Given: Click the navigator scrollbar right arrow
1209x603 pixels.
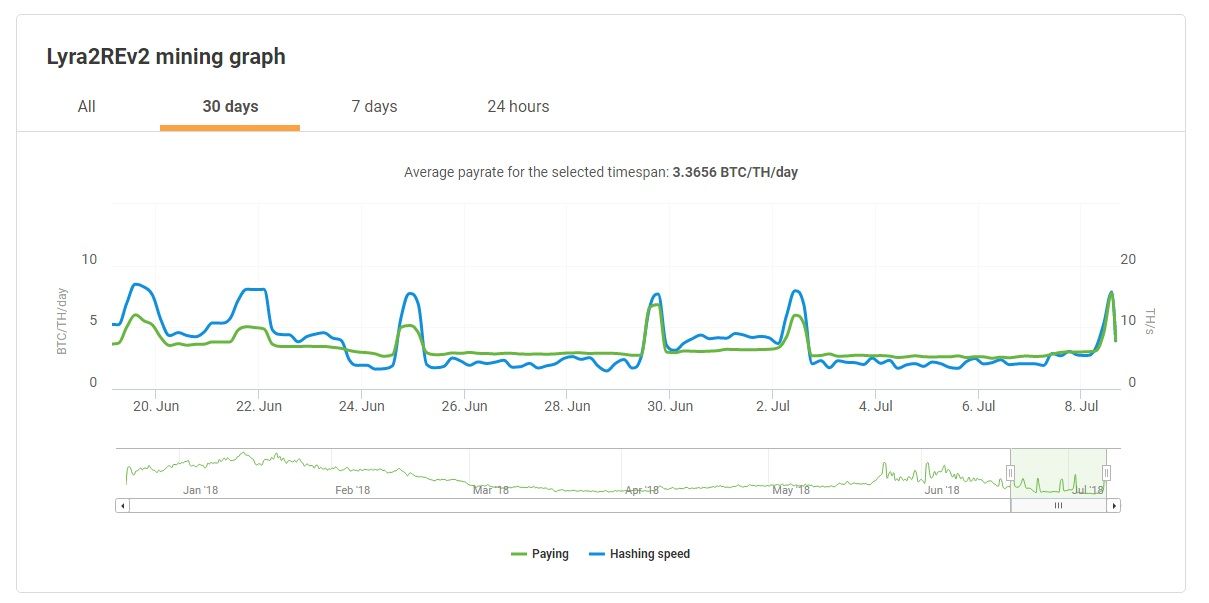Looking at the screenshot, I should click(1114, 506).
